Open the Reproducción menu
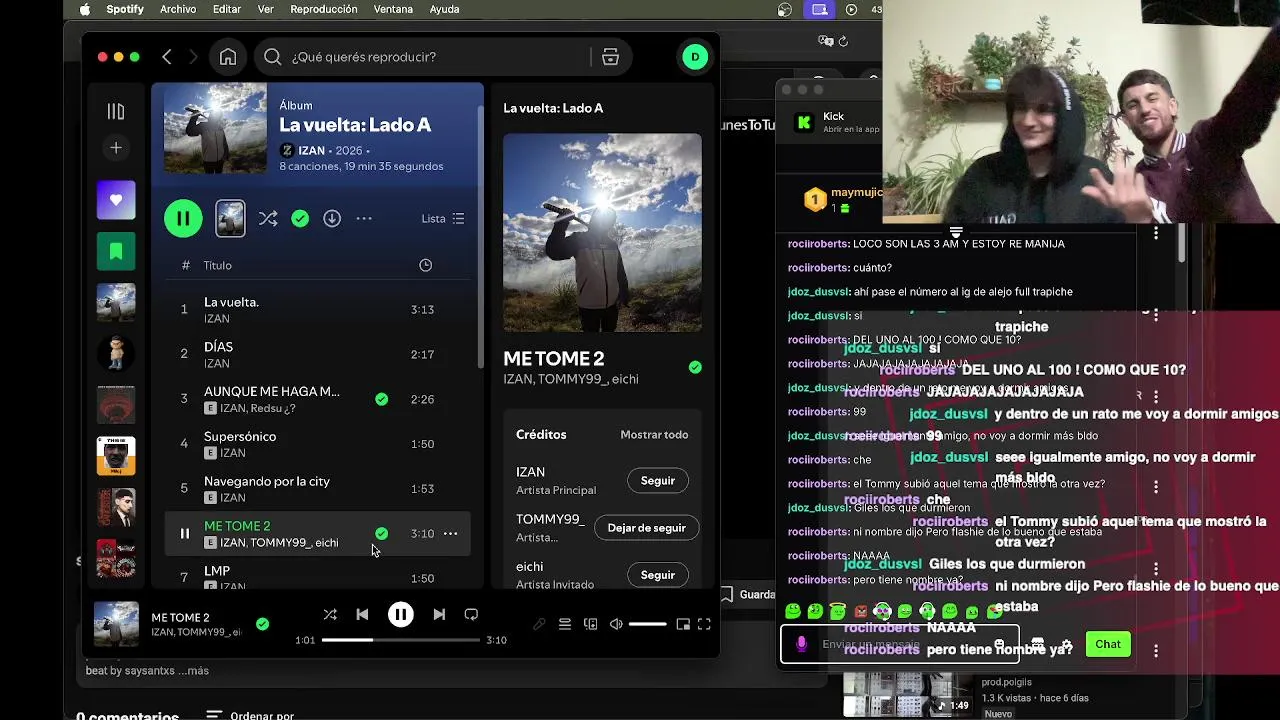The height and width of the screenshot is (720, 1280). 323,9
